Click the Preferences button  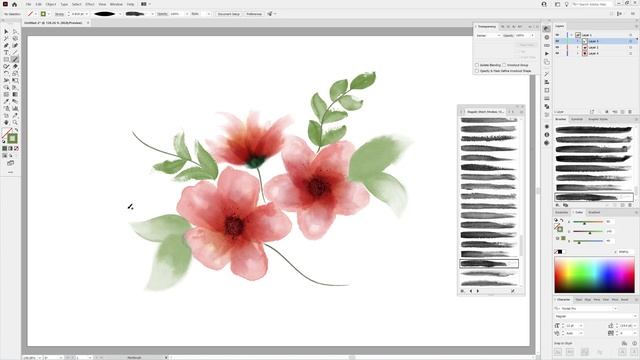pyautogui.click(x=254, y=14)
